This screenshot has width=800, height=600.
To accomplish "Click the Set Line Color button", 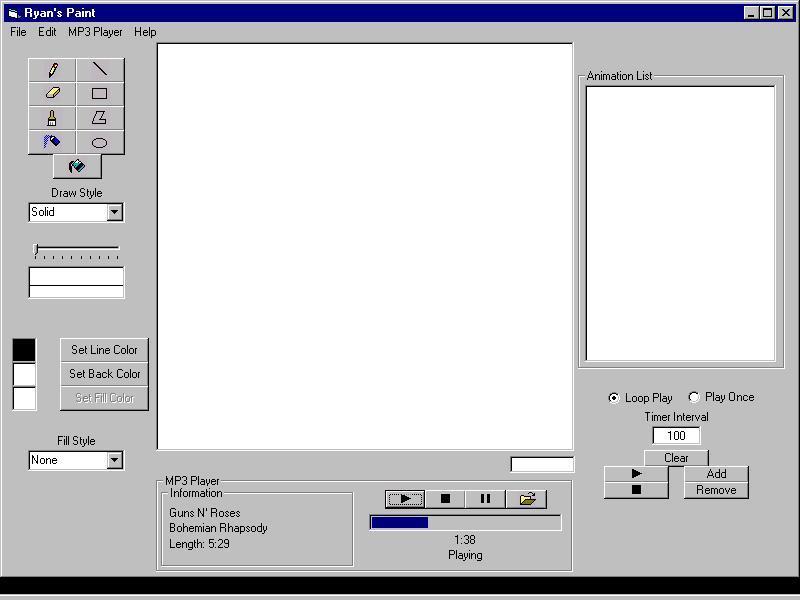I will coord(104,350).
